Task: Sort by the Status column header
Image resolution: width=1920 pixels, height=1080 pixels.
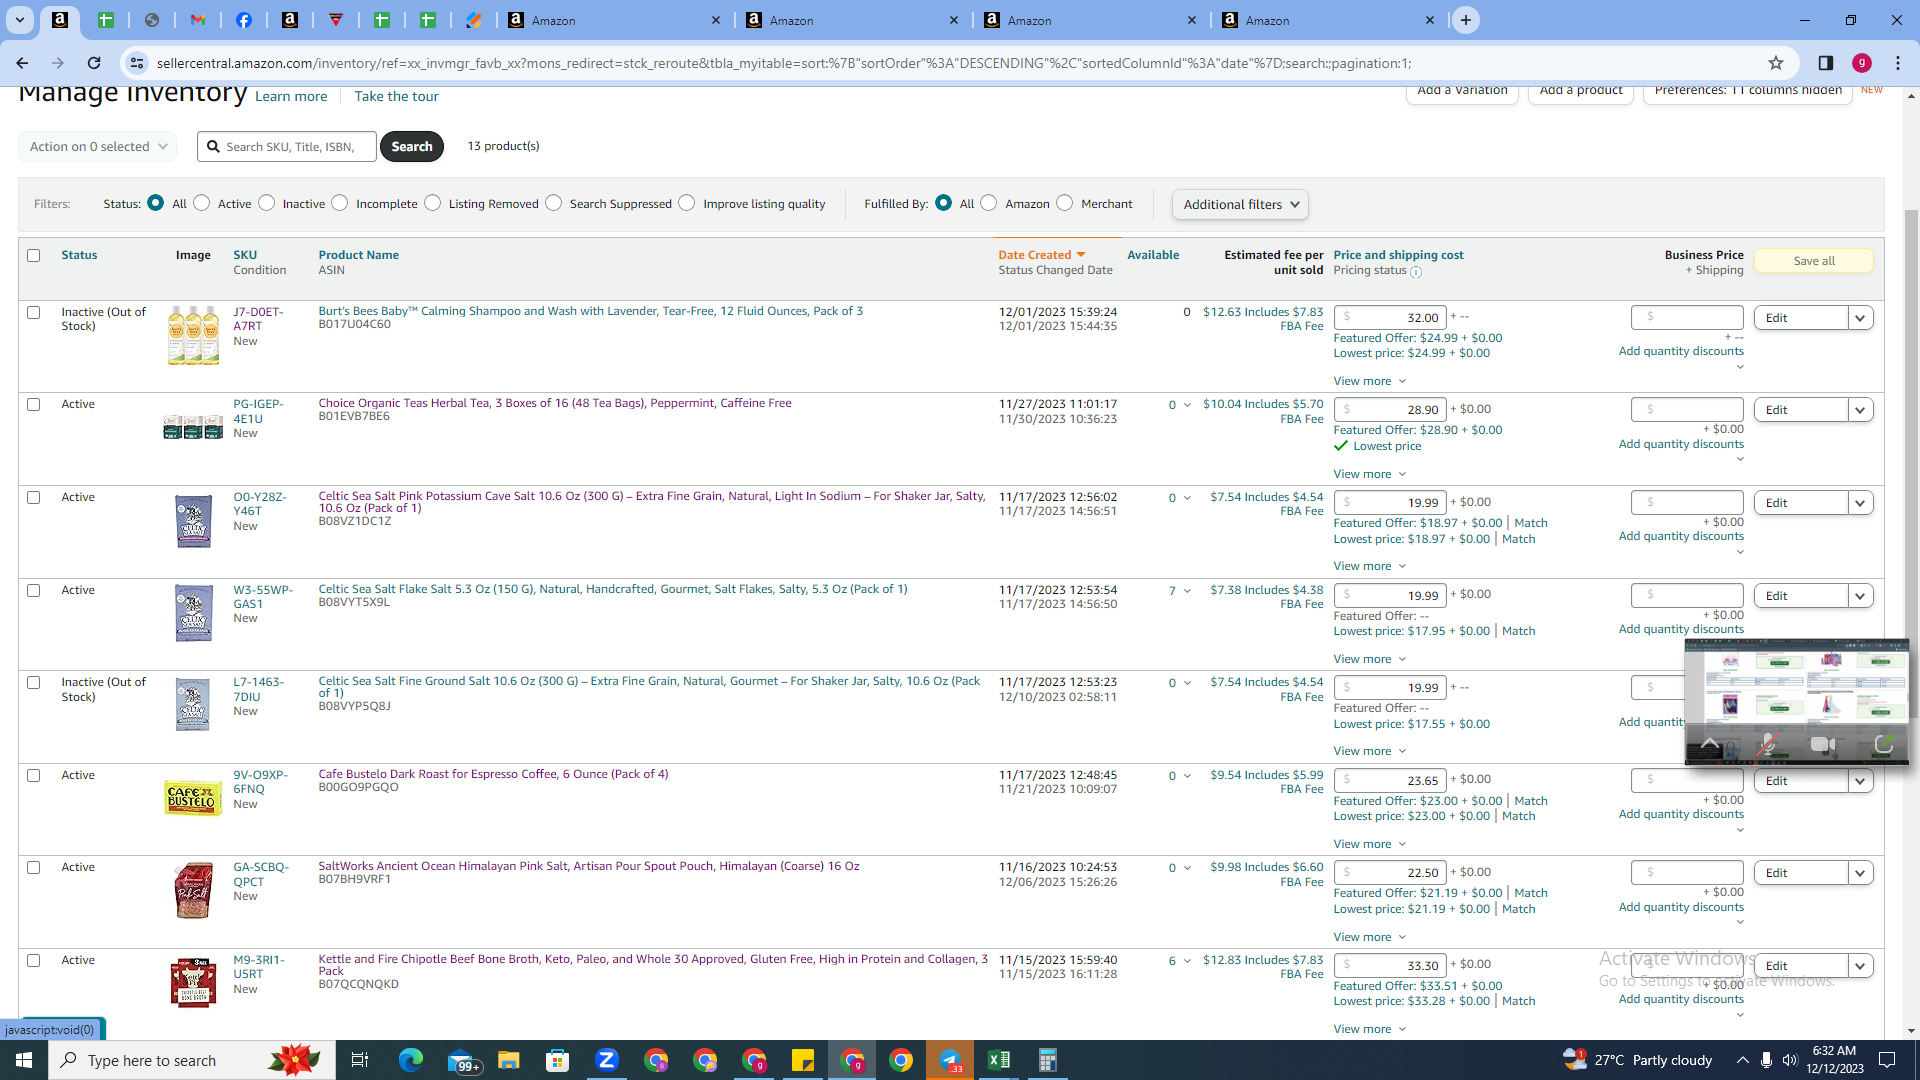Action: point(79,255)
